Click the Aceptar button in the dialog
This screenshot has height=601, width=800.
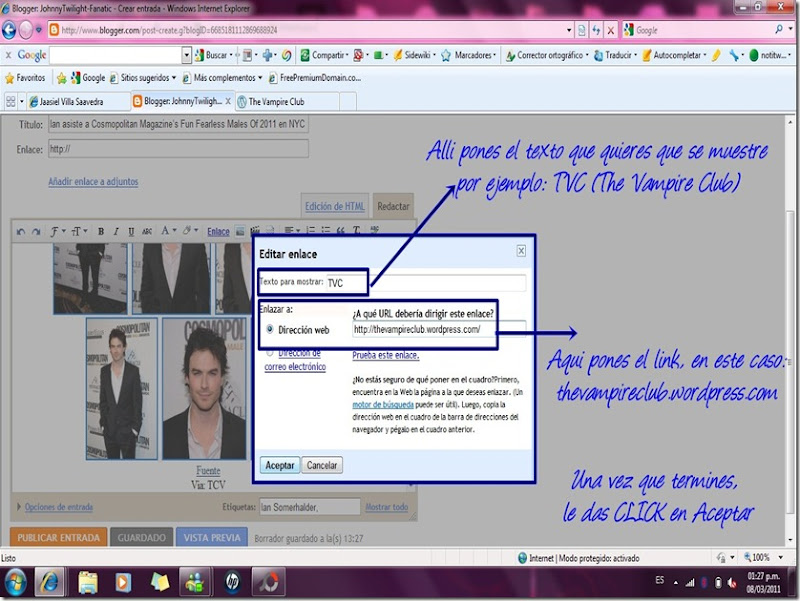pos(280,465)
